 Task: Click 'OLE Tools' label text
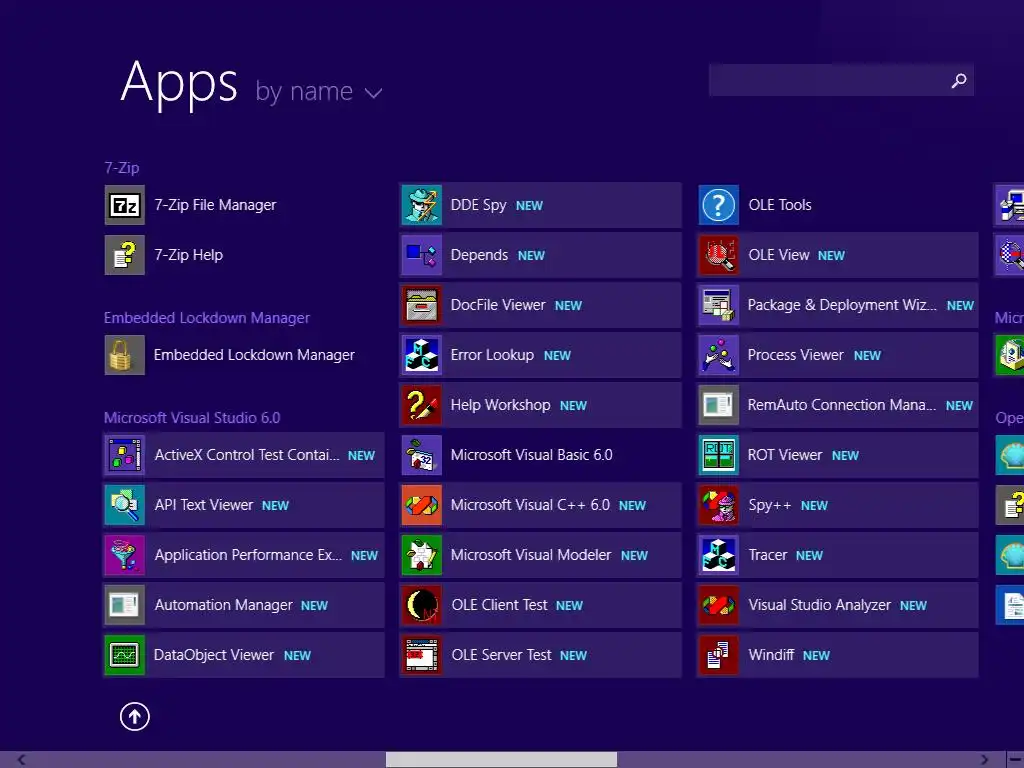tap(780, 205)
